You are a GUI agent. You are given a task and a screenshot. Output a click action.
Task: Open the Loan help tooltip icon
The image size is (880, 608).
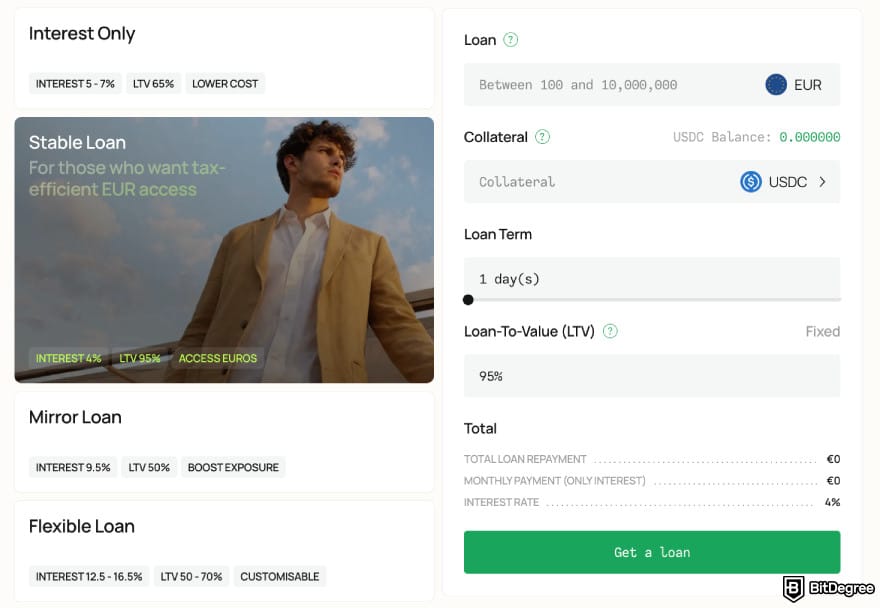click(x=510, y=40)
